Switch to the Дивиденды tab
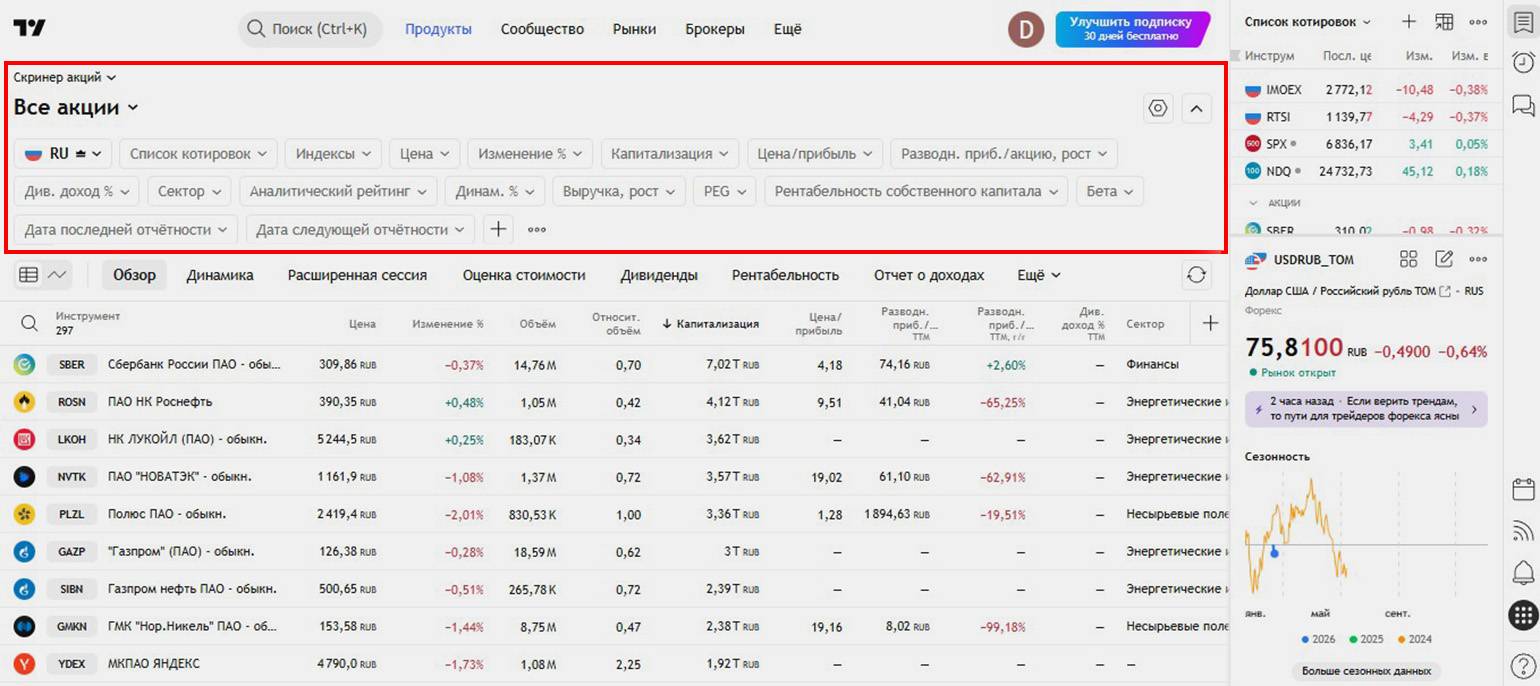This screenshot has width=1540, height=686. click(x=658, y=275)
